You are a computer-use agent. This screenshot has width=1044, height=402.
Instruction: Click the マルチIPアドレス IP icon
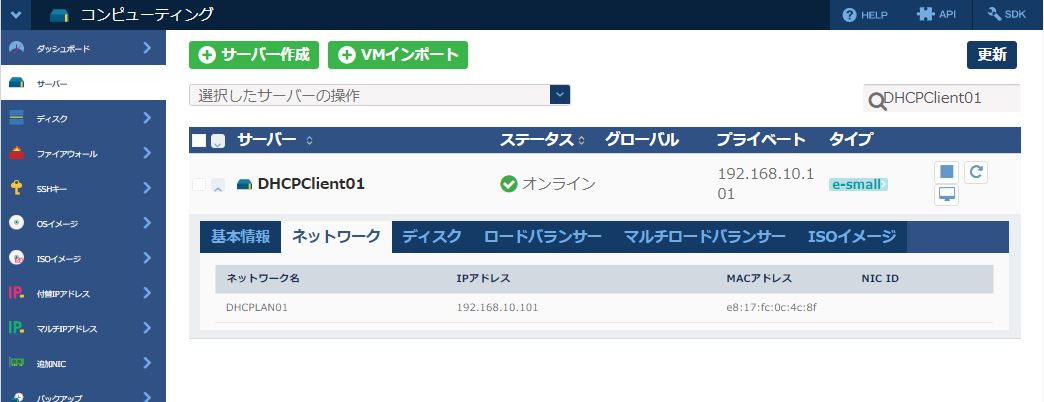click(17, 328)
